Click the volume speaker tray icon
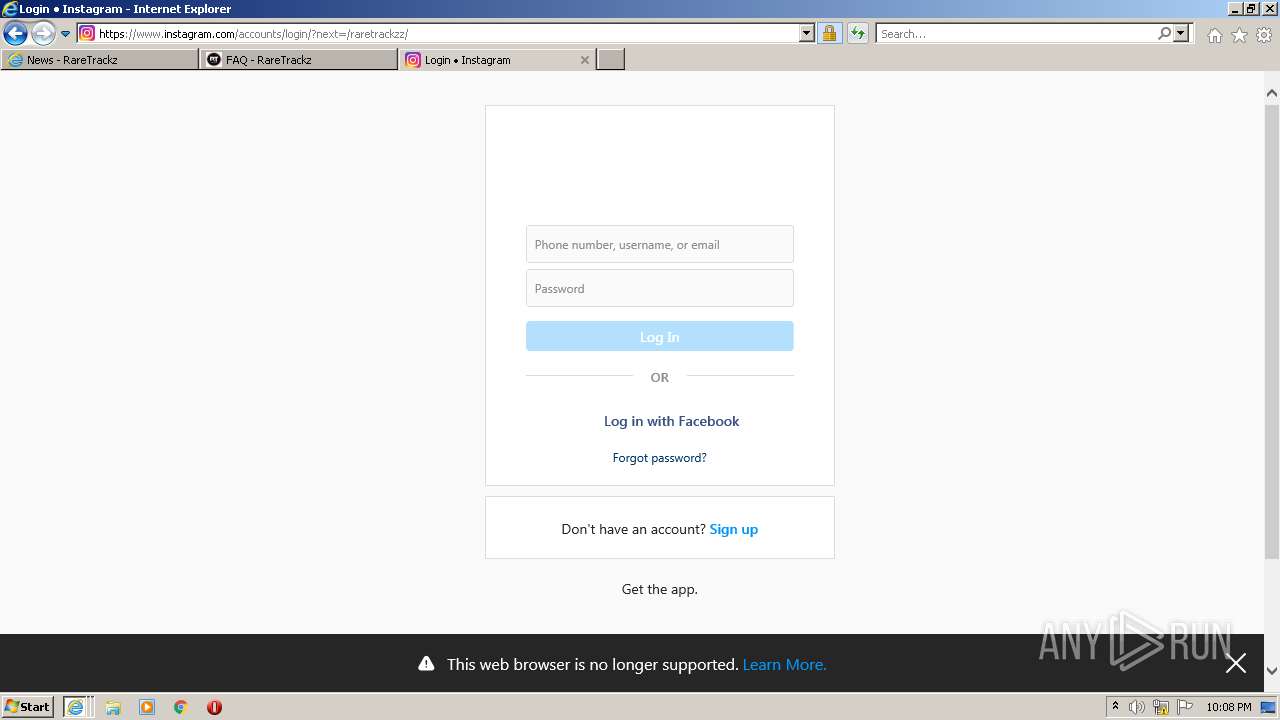1280x720 pixels. pyautogui.click(x=1137, y=707)
